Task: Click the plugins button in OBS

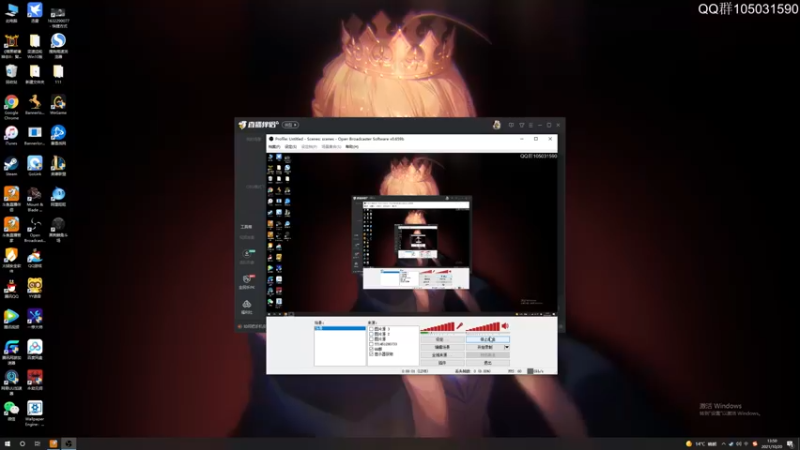Action: pos(442,363)
